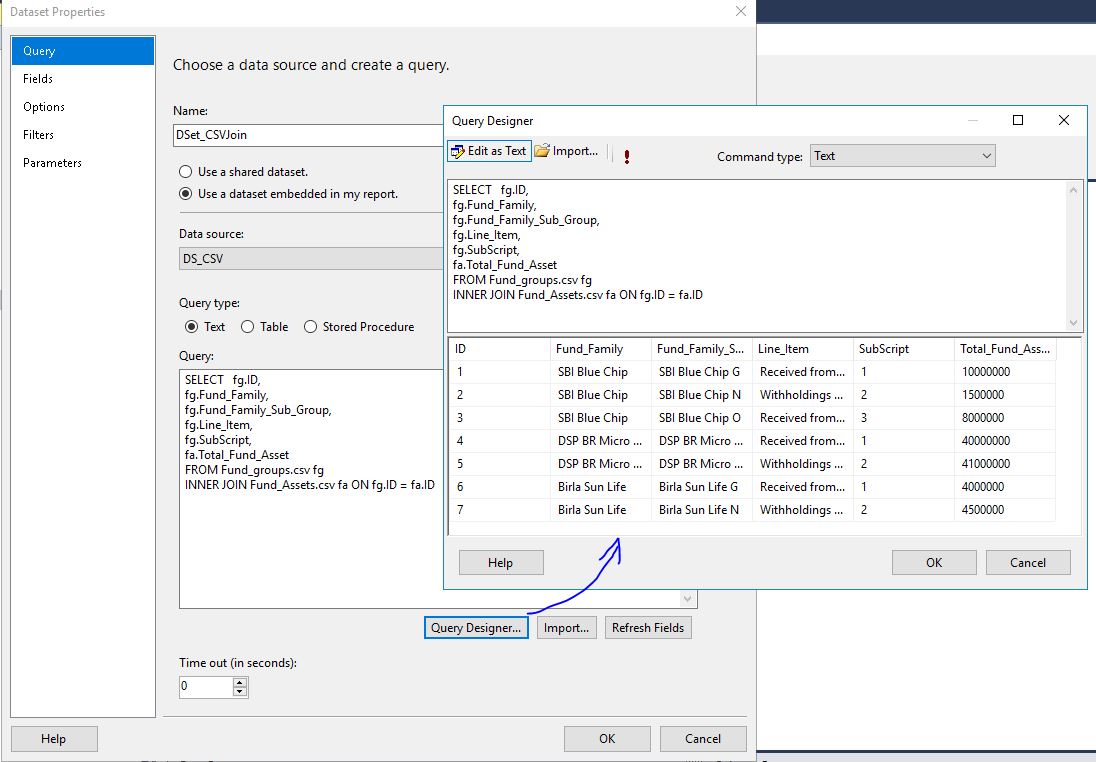Toggle Edit as Text mode in Query Designer
This screenshot has width=1096, height=762.
pyautogui.click(x=488, y=150)
